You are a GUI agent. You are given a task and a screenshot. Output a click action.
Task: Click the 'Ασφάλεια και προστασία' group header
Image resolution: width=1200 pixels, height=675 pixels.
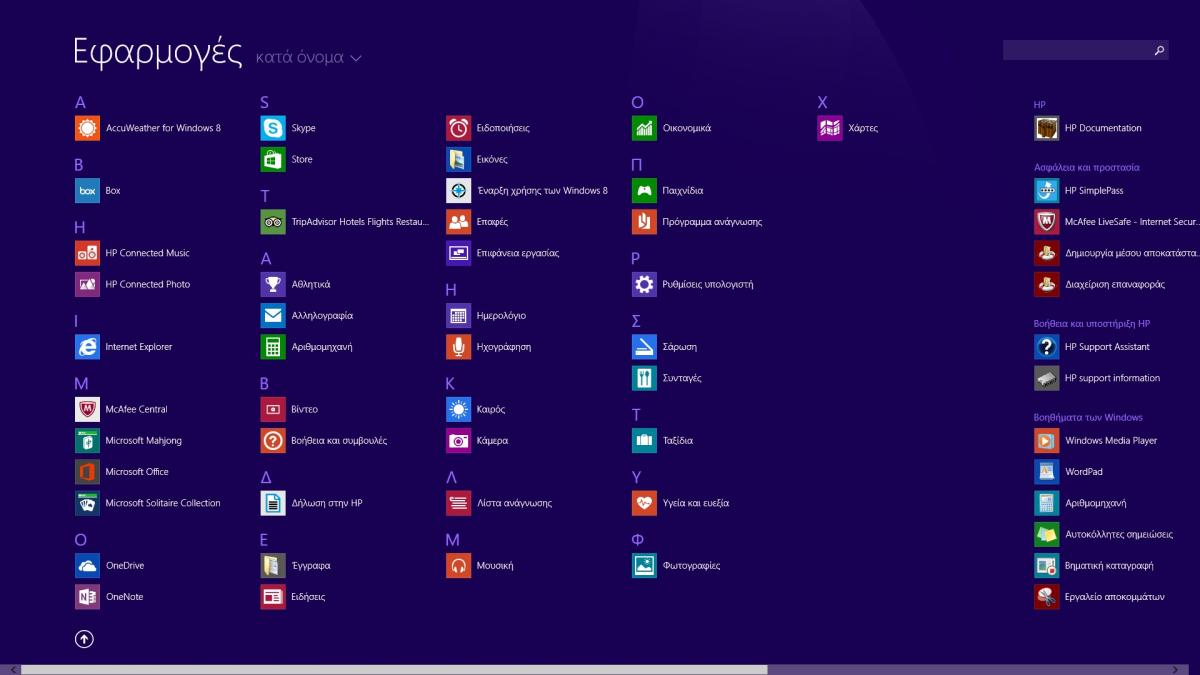pos(1086,168)
